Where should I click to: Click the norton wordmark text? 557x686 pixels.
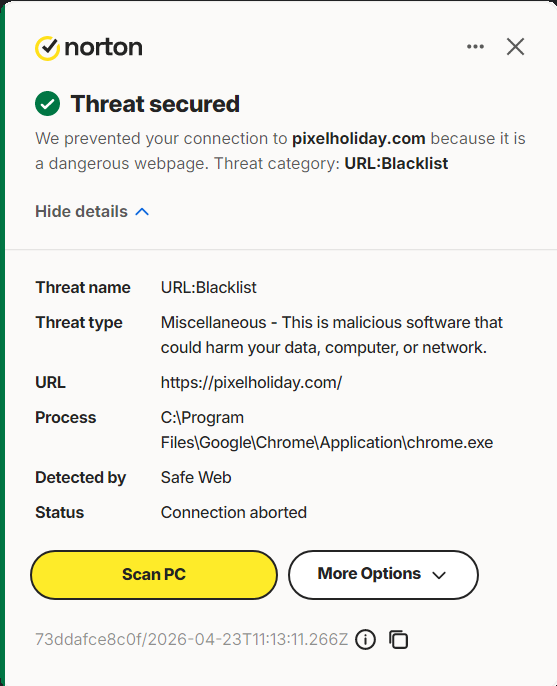click(x=103, y=47)
